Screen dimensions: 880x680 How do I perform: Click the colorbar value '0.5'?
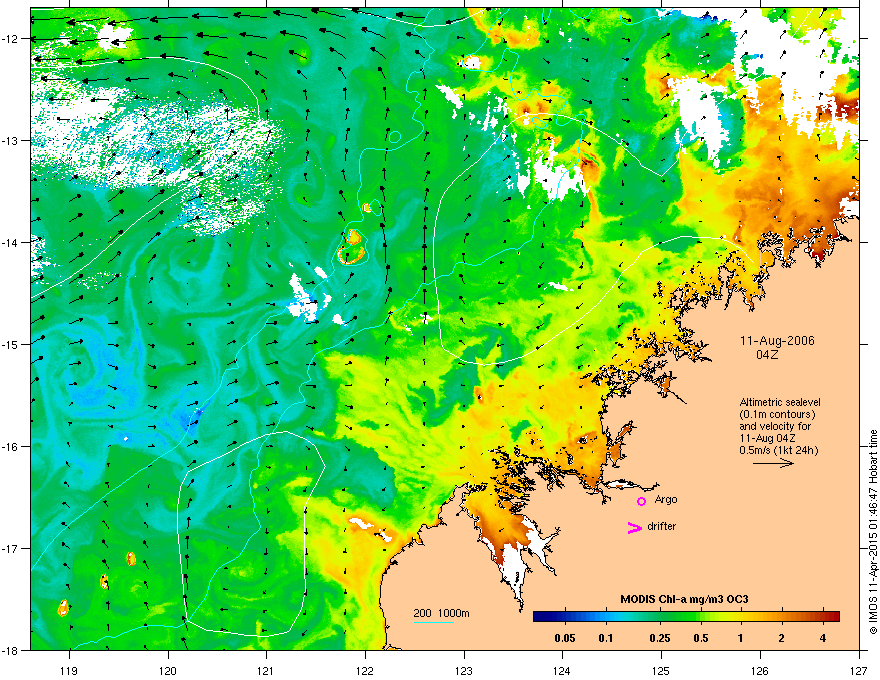tap(701, 638)
